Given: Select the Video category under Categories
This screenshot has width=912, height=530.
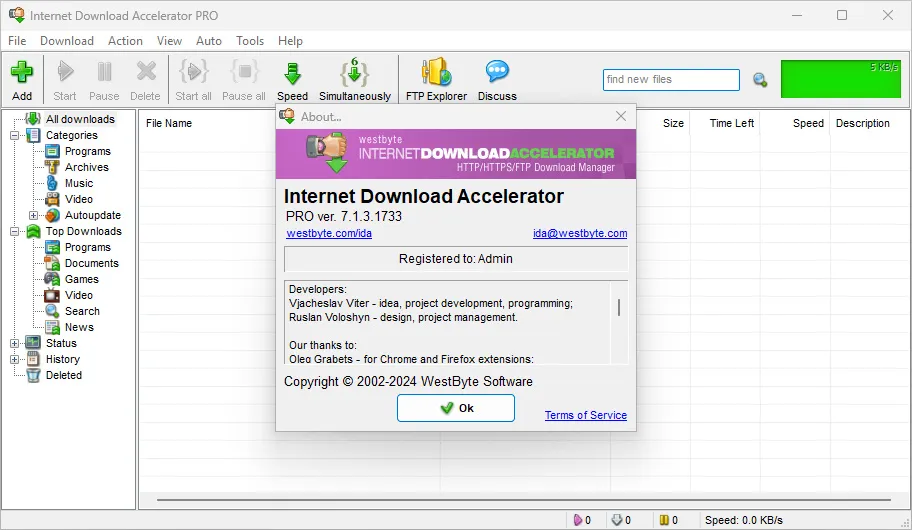Looking at the screenshot, I should (79, 199).
